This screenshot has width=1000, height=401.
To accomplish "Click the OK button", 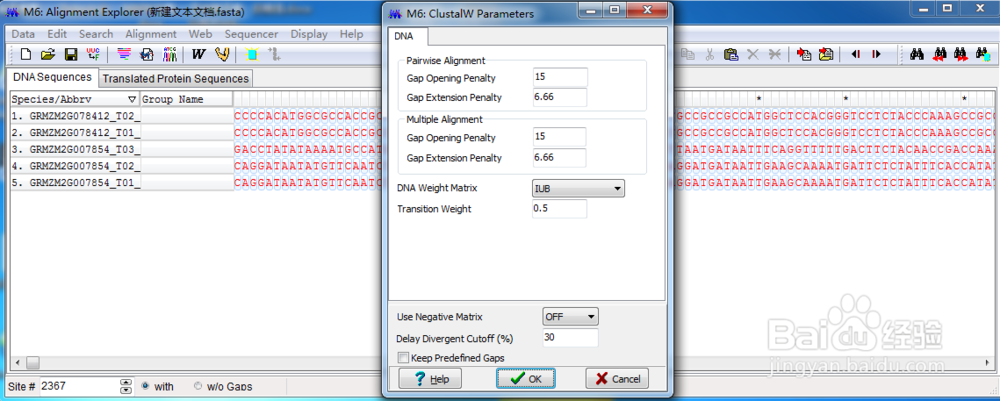I will point(526,378).
